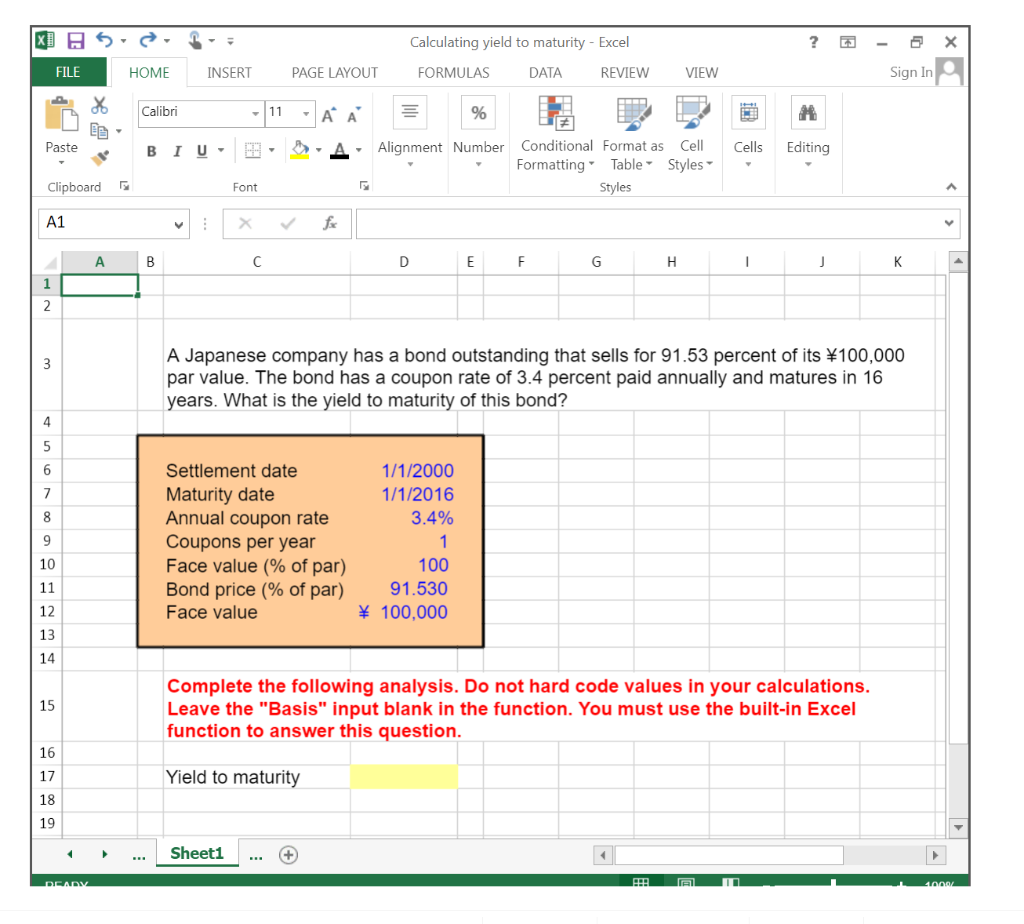Click the Cut scissors icon
Image resolution: width=1024 pixels, height=924 pixels.
coord(99,104)
